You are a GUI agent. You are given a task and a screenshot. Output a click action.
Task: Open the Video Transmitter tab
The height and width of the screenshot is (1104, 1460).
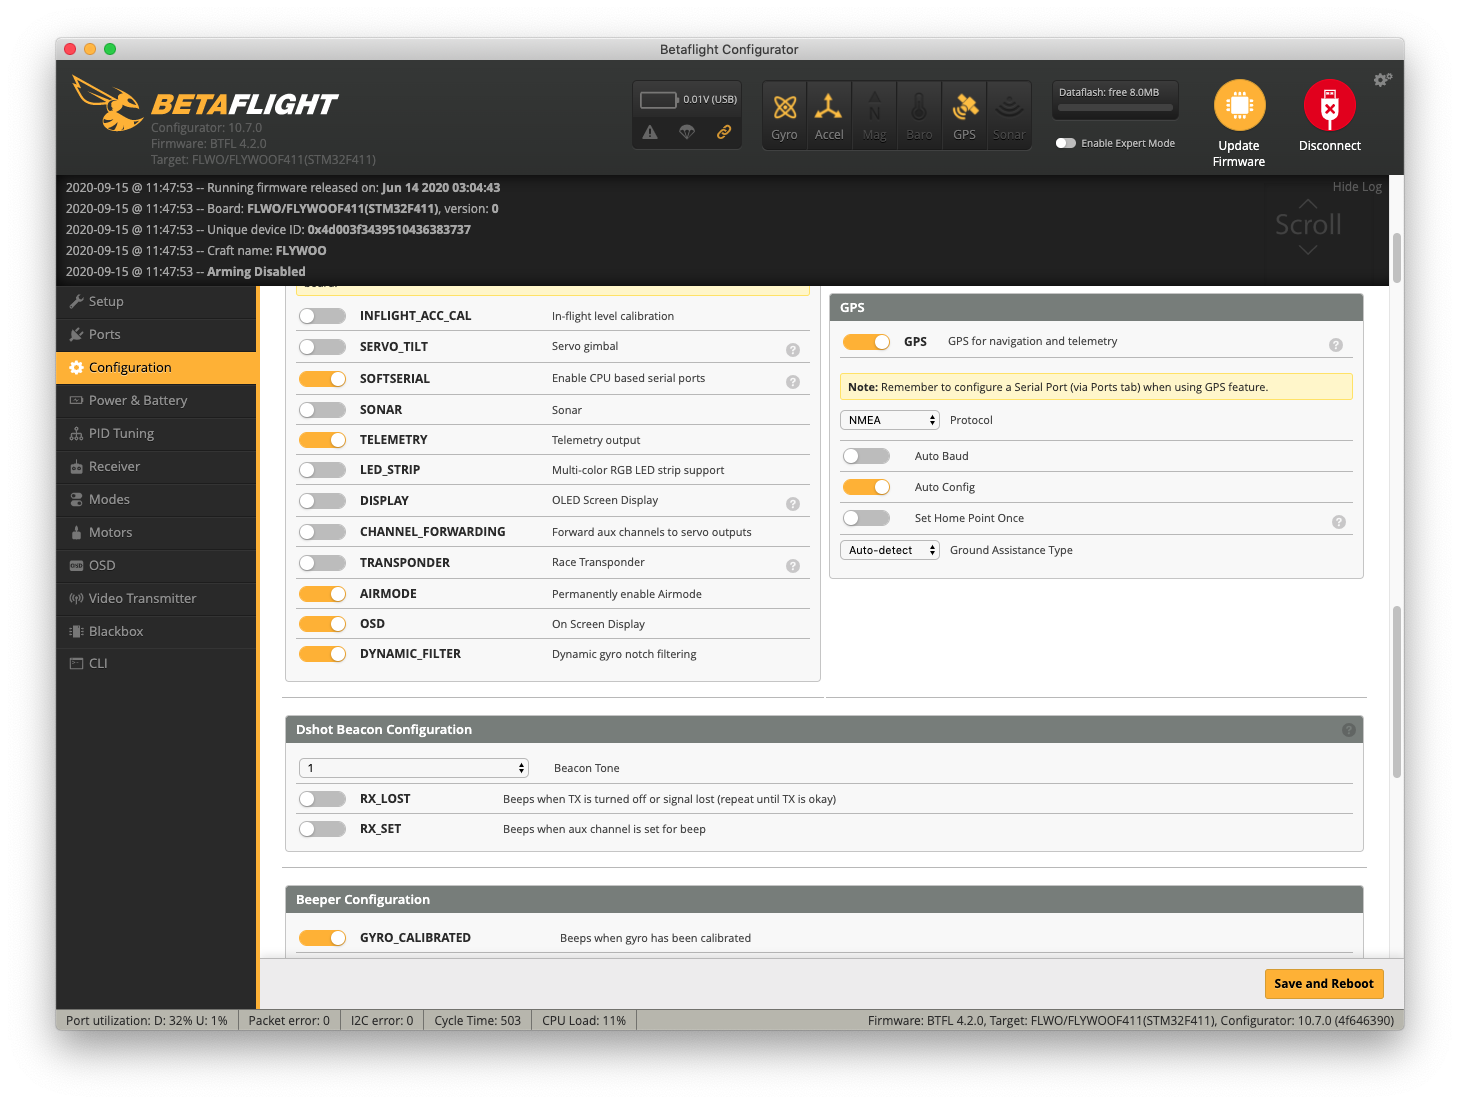157,598
